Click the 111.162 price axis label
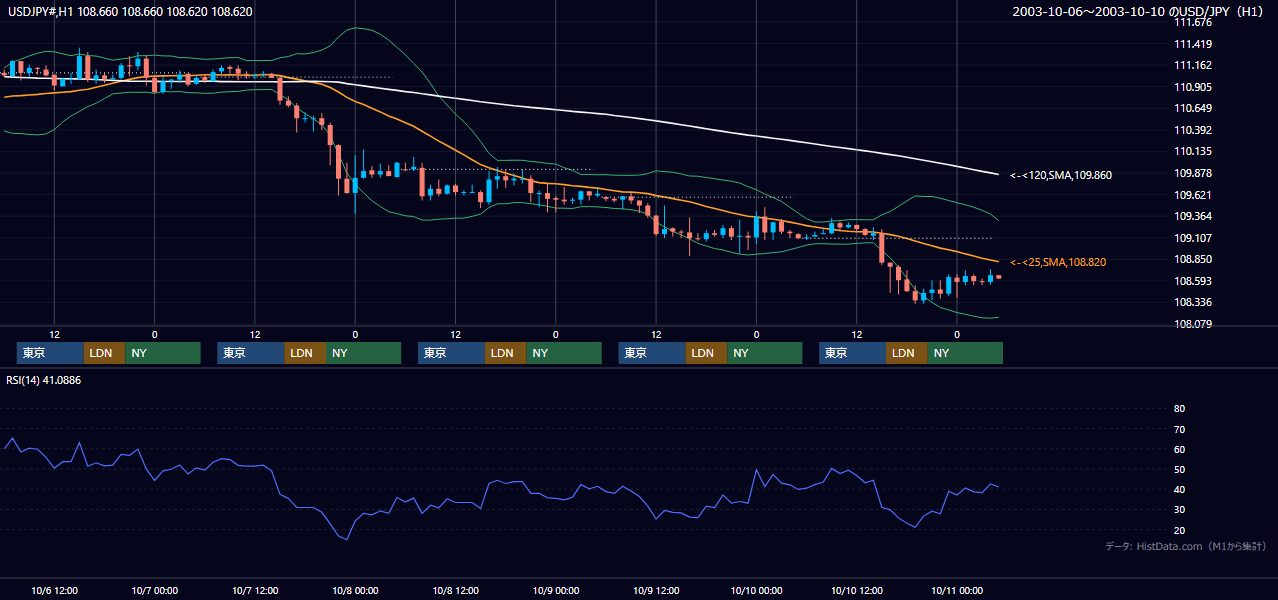This screenshot has width=1278, height=600. coord(1192,65)
